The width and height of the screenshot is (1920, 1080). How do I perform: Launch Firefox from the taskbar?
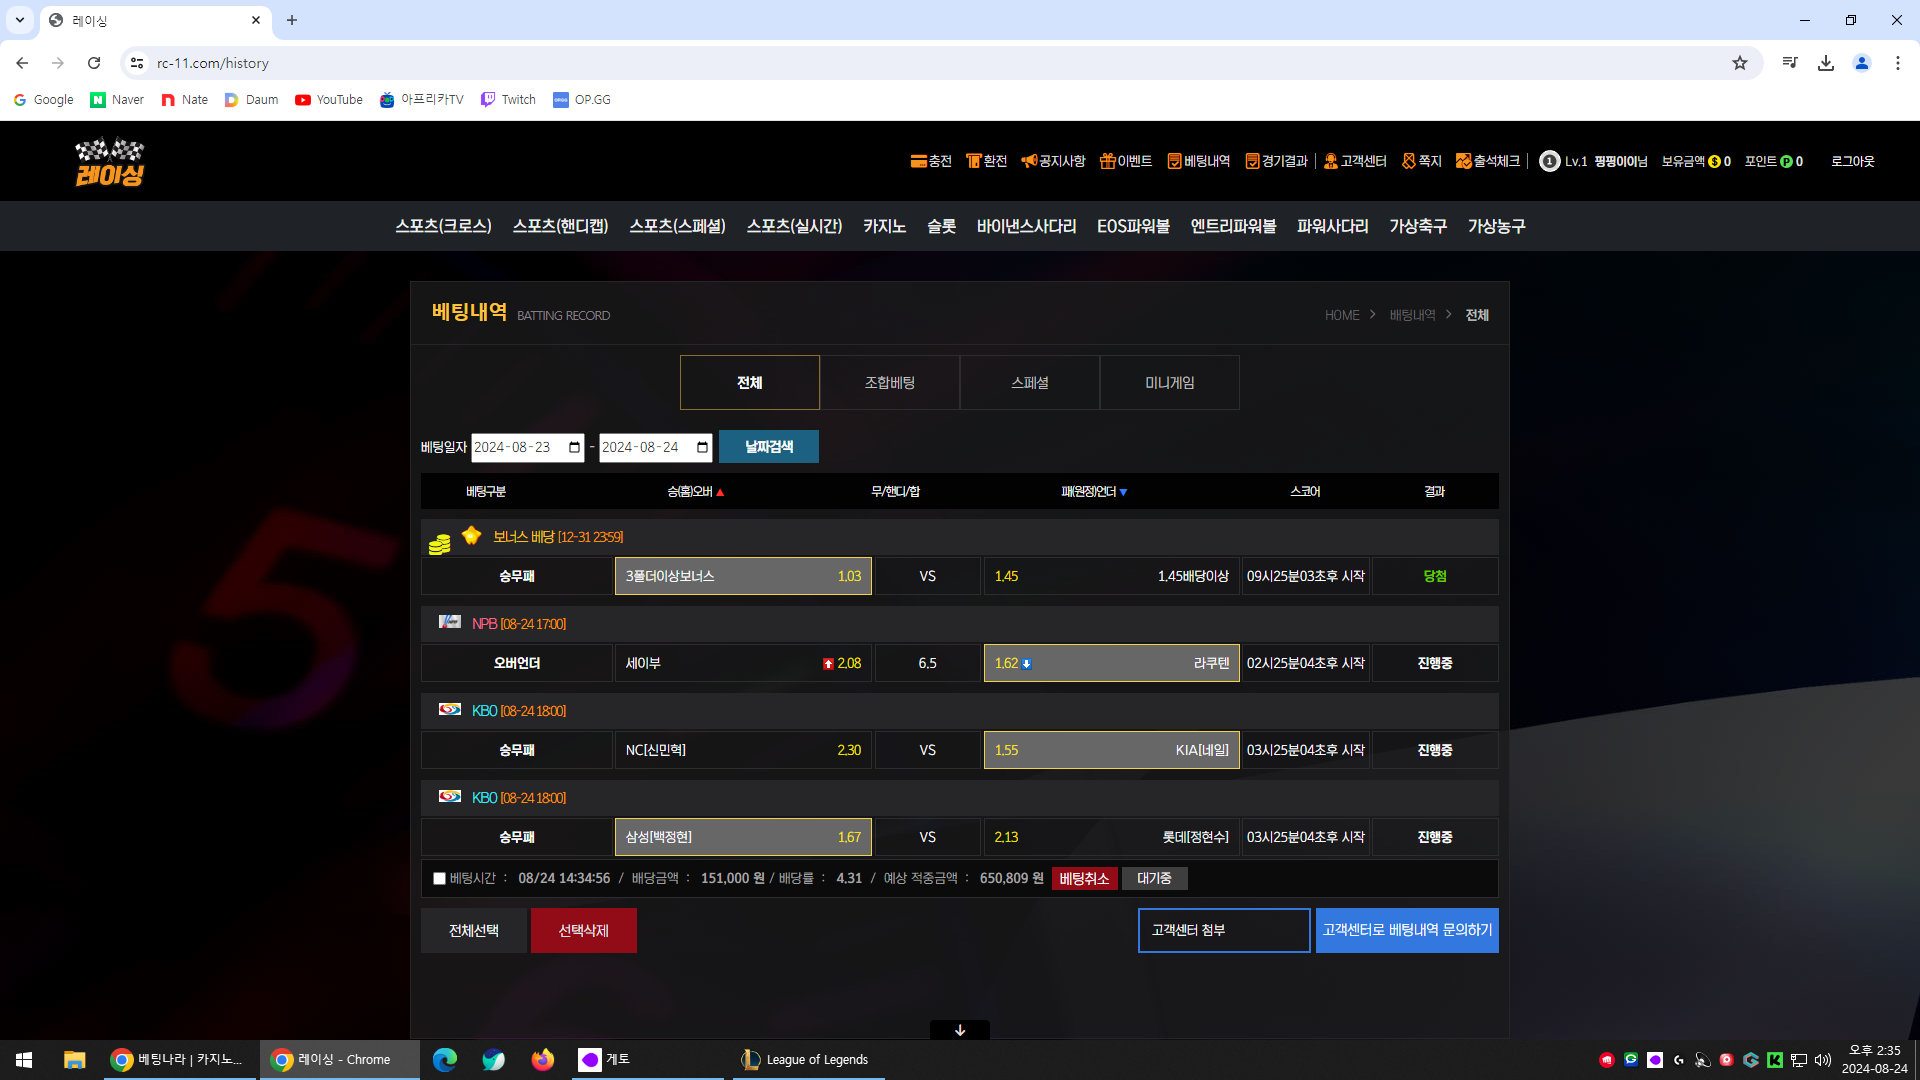click(x=542, y=1060)
